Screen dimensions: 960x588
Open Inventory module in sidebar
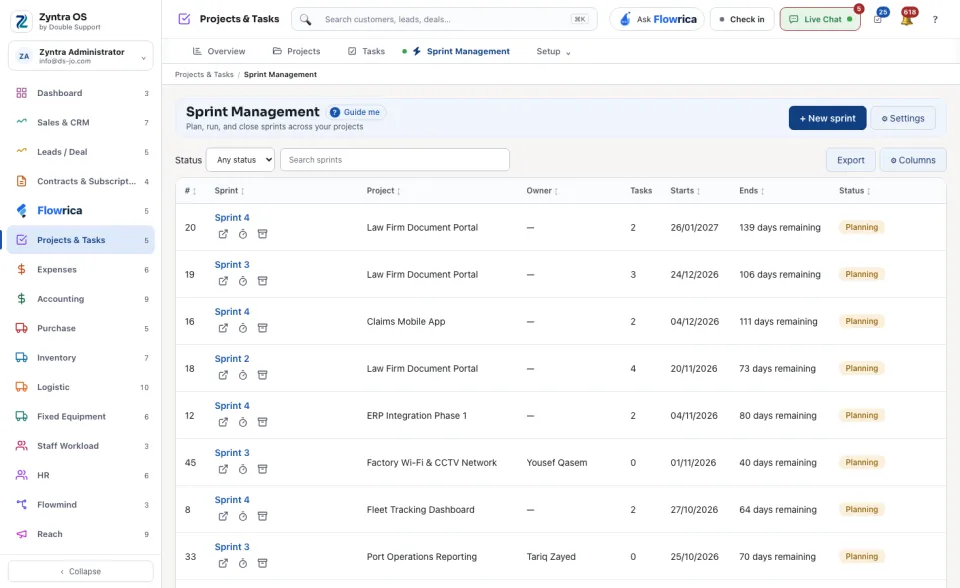click(81, 358)
